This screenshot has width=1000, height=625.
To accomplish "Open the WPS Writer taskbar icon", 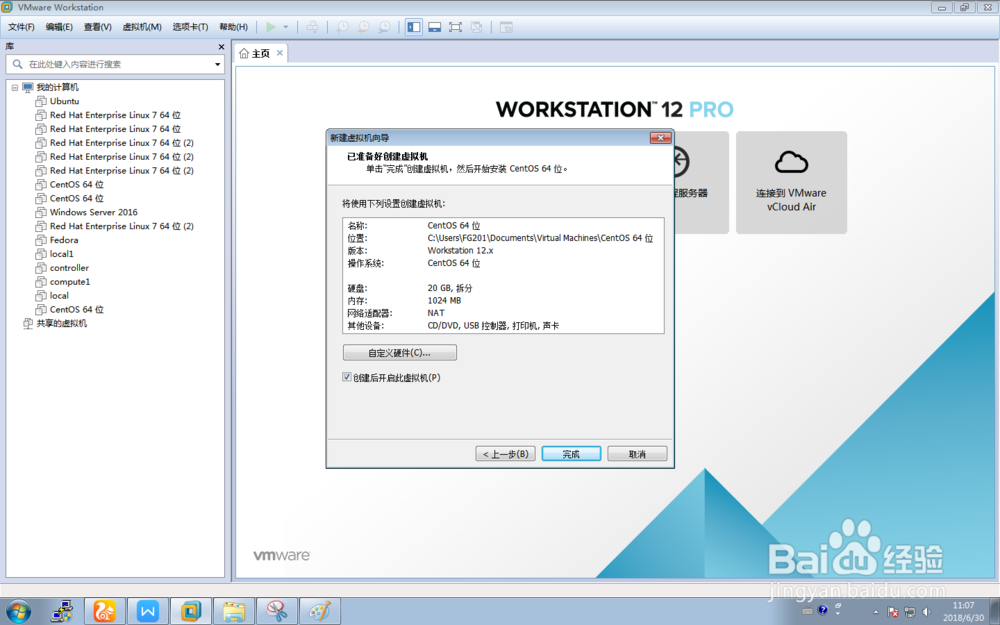I will (x=148, y=612).
